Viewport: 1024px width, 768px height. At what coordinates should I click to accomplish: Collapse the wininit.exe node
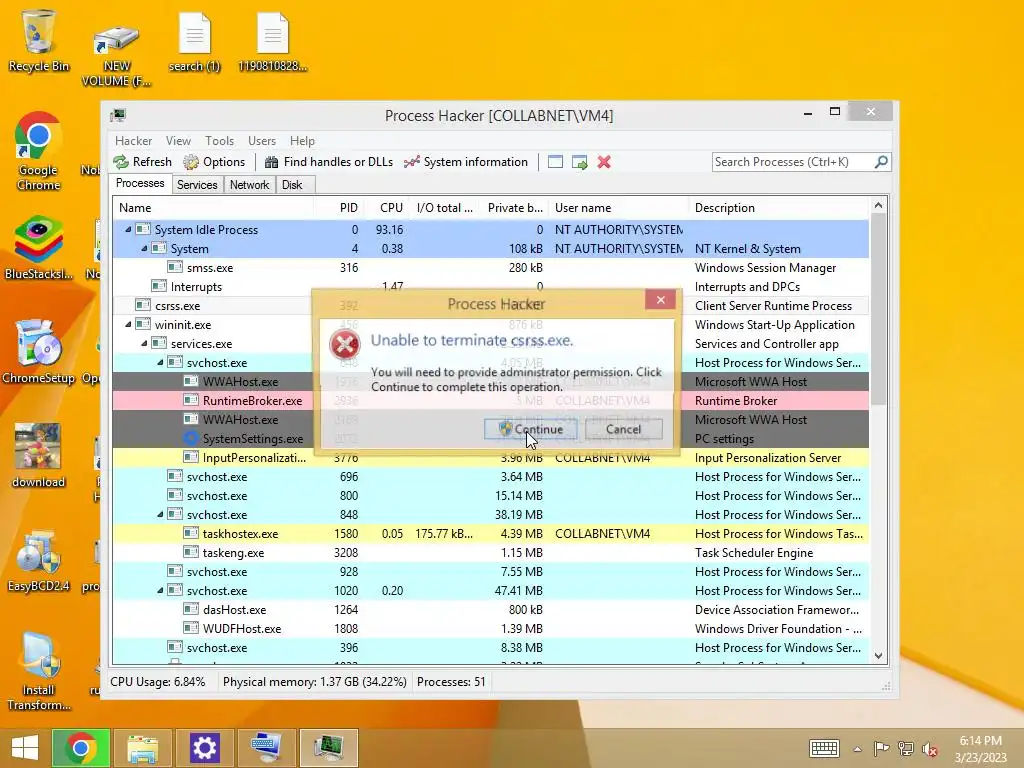click(x=128, y=324)
